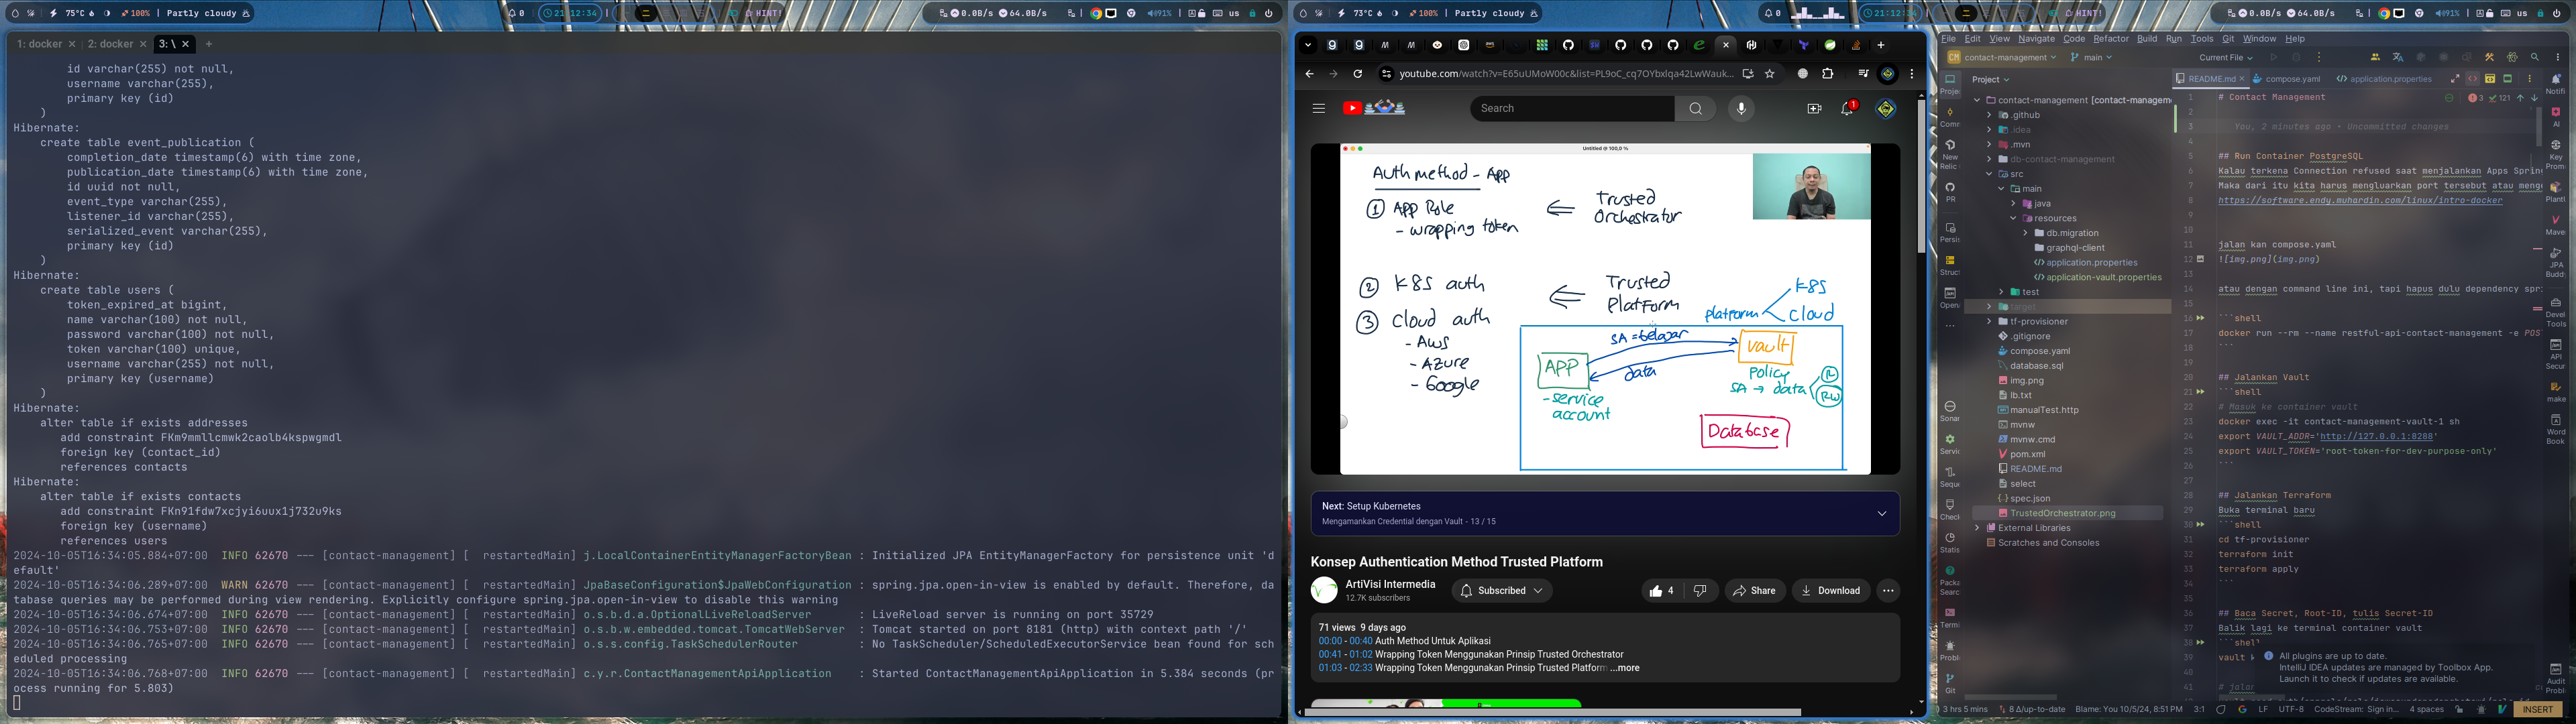Reload the YouTube page in browser
Screen dimensions: 2576x724
click(1357, 74)
